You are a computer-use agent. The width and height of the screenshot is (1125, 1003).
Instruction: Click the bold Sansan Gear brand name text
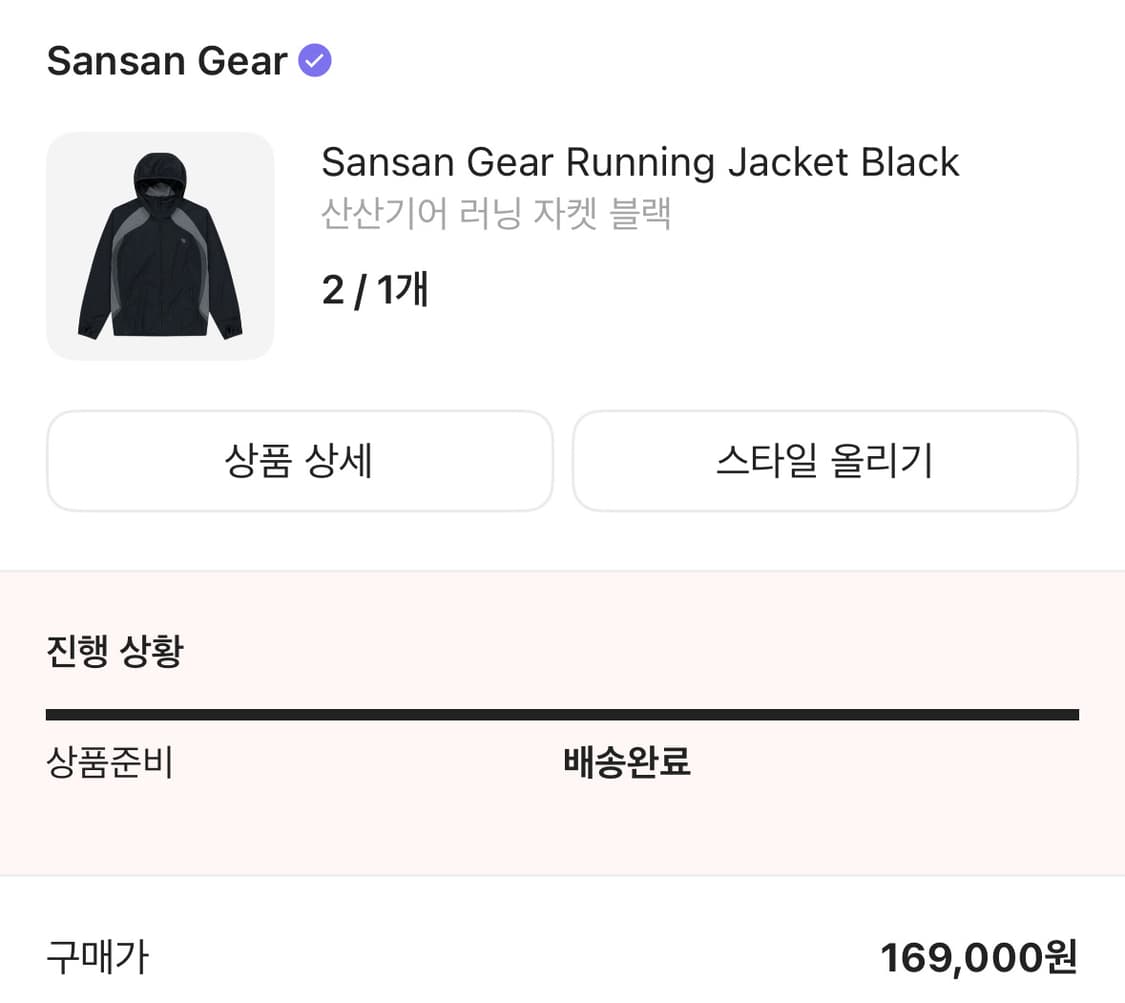click(165, 61)
